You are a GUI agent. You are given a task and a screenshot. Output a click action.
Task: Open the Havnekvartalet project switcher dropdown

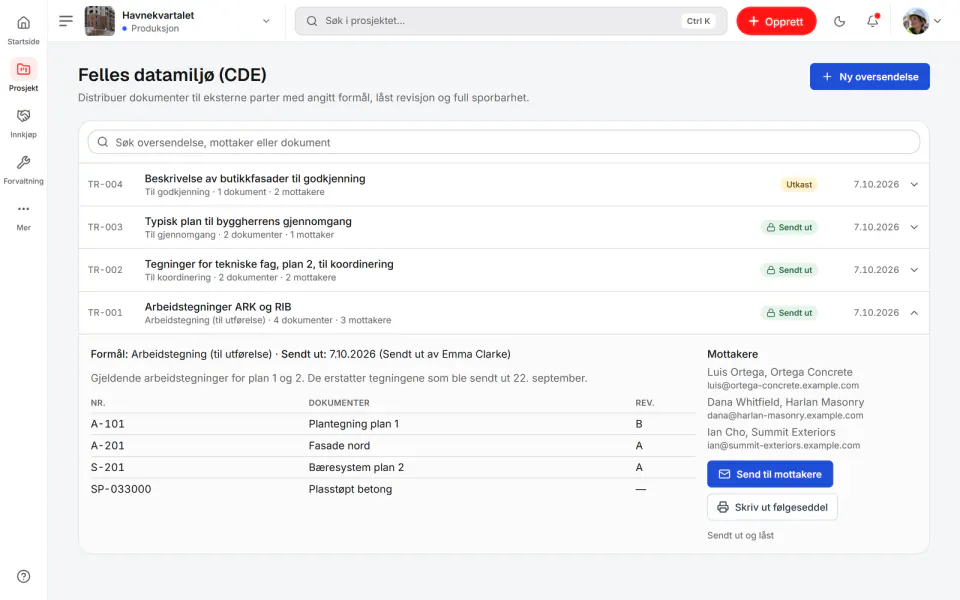[x=266, y=21]
